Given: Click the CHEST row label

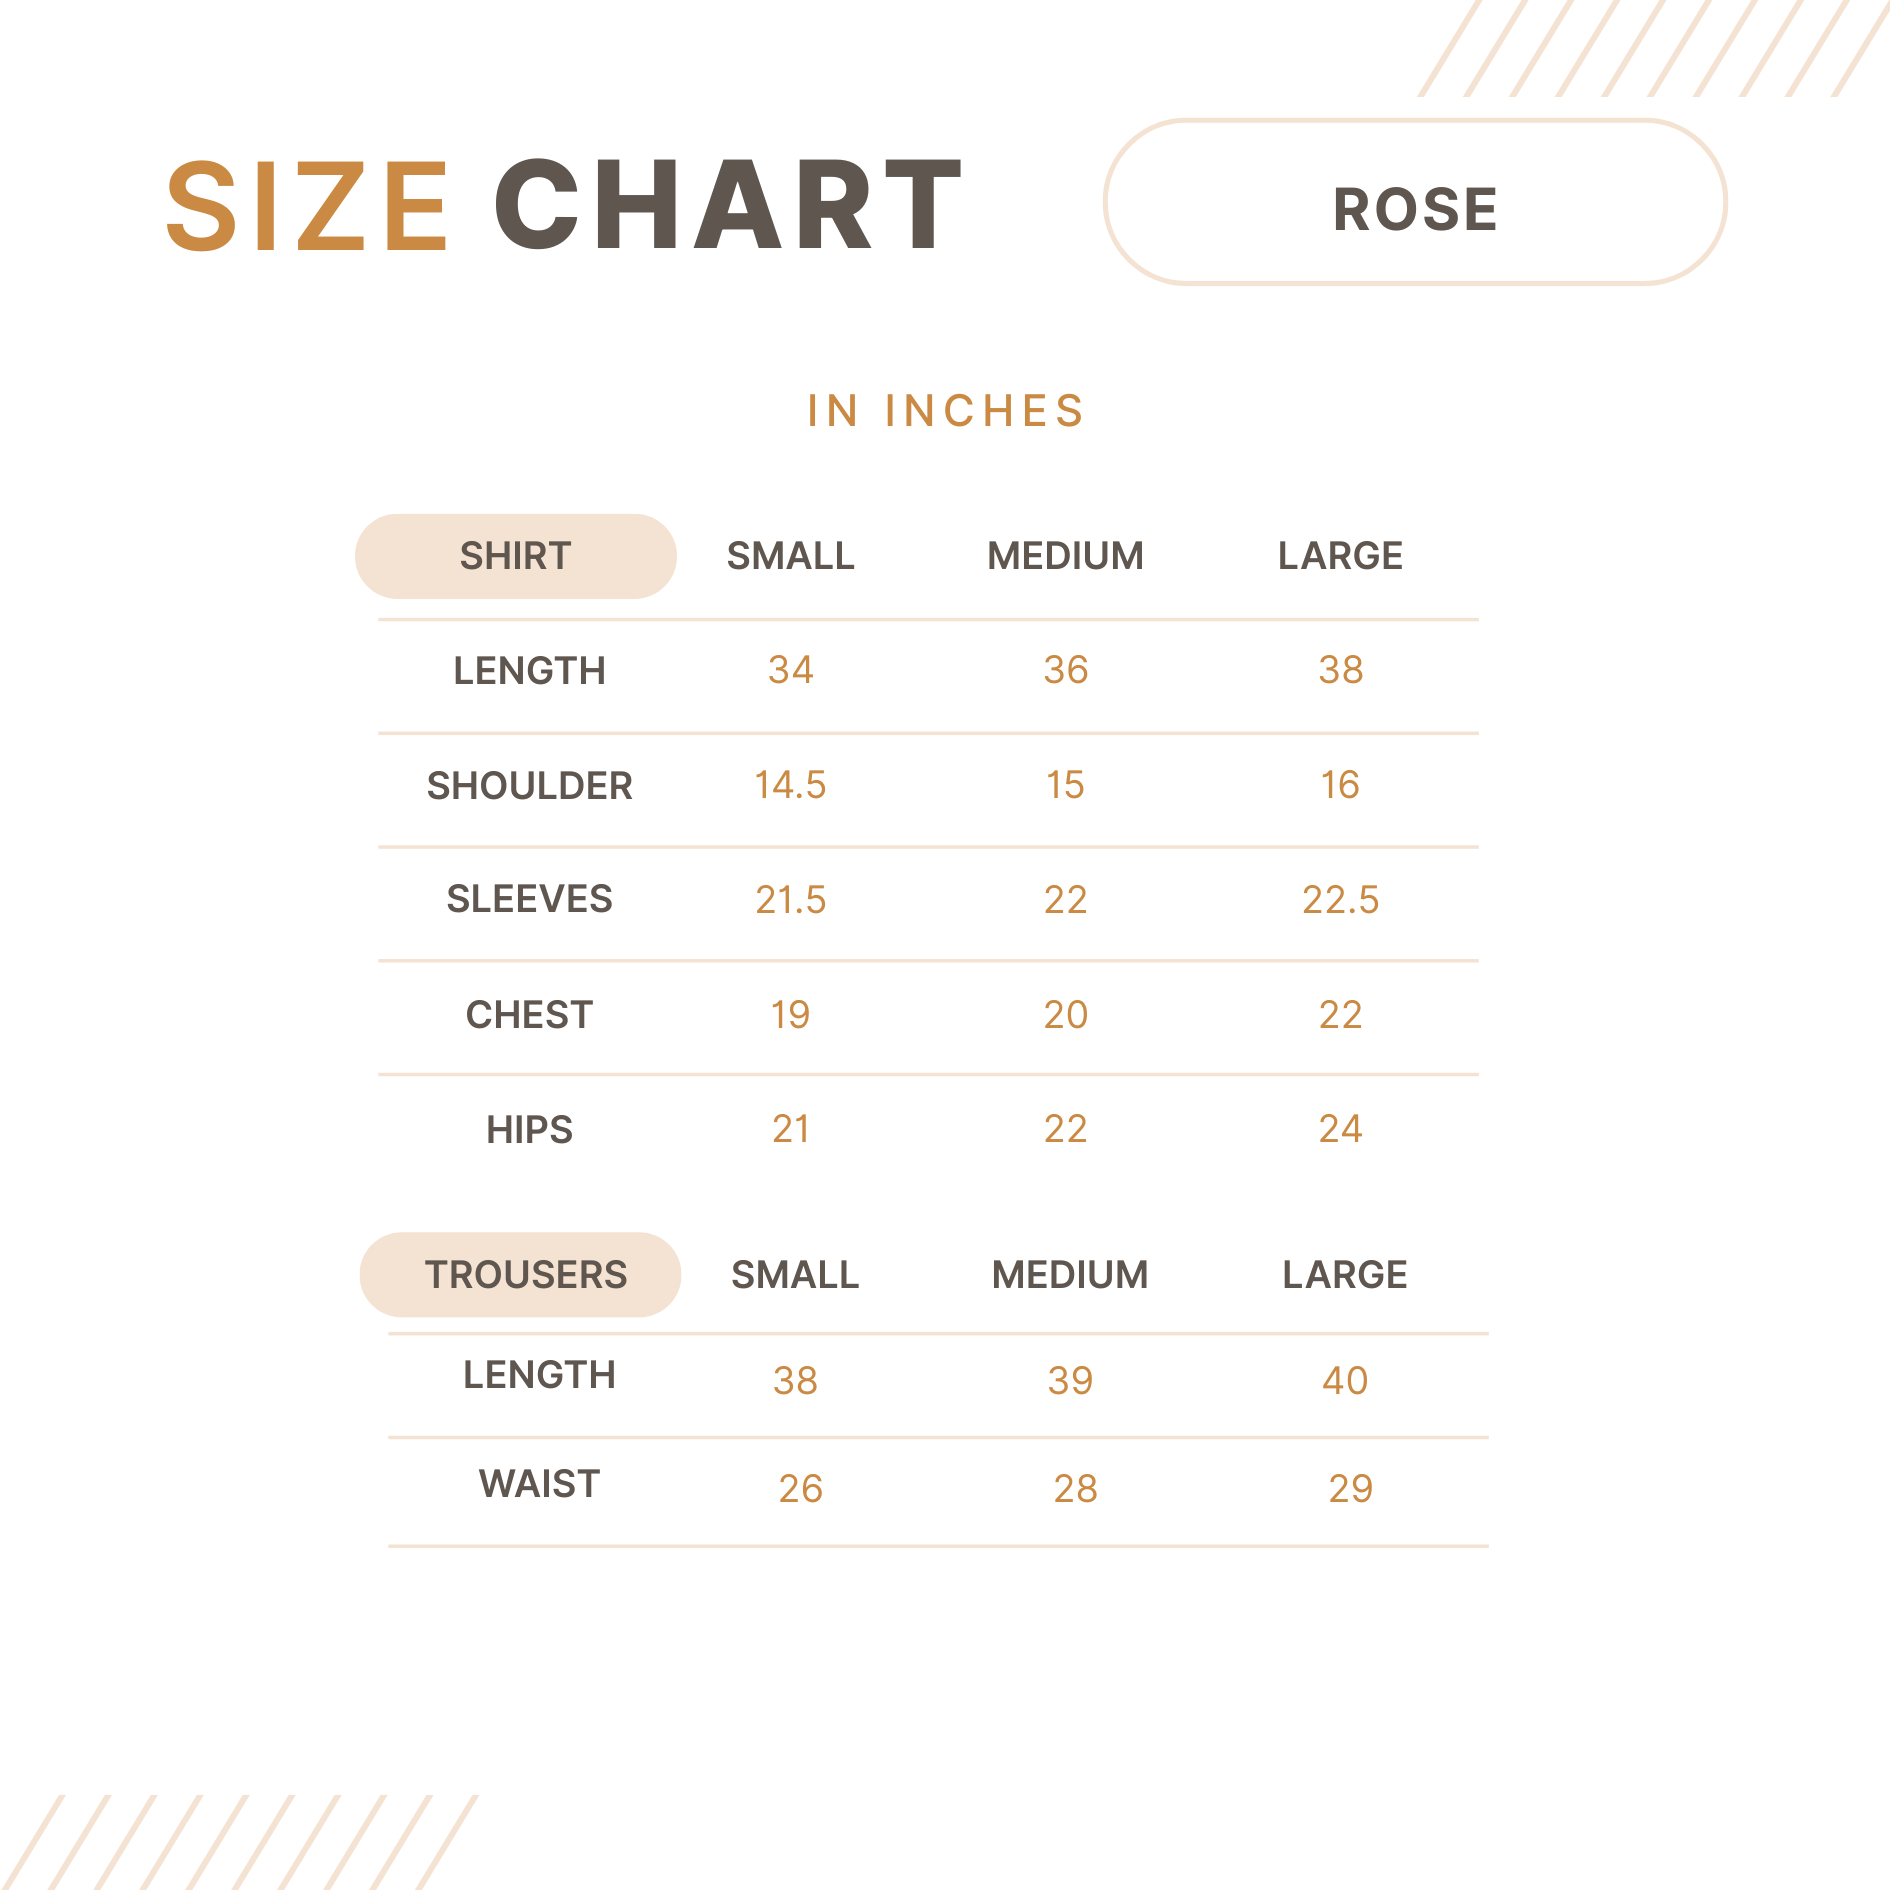Looking at the screenshot, I should click(529, 1015).
